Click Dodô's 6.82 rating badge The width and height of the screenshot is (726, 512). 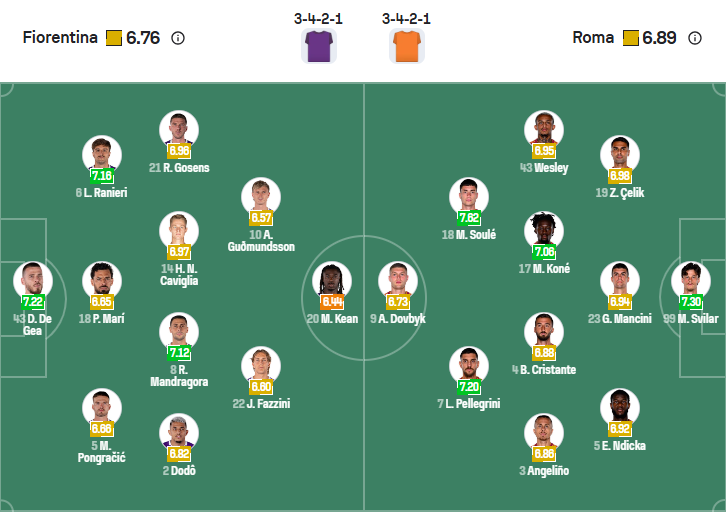(x=179, y=453)
